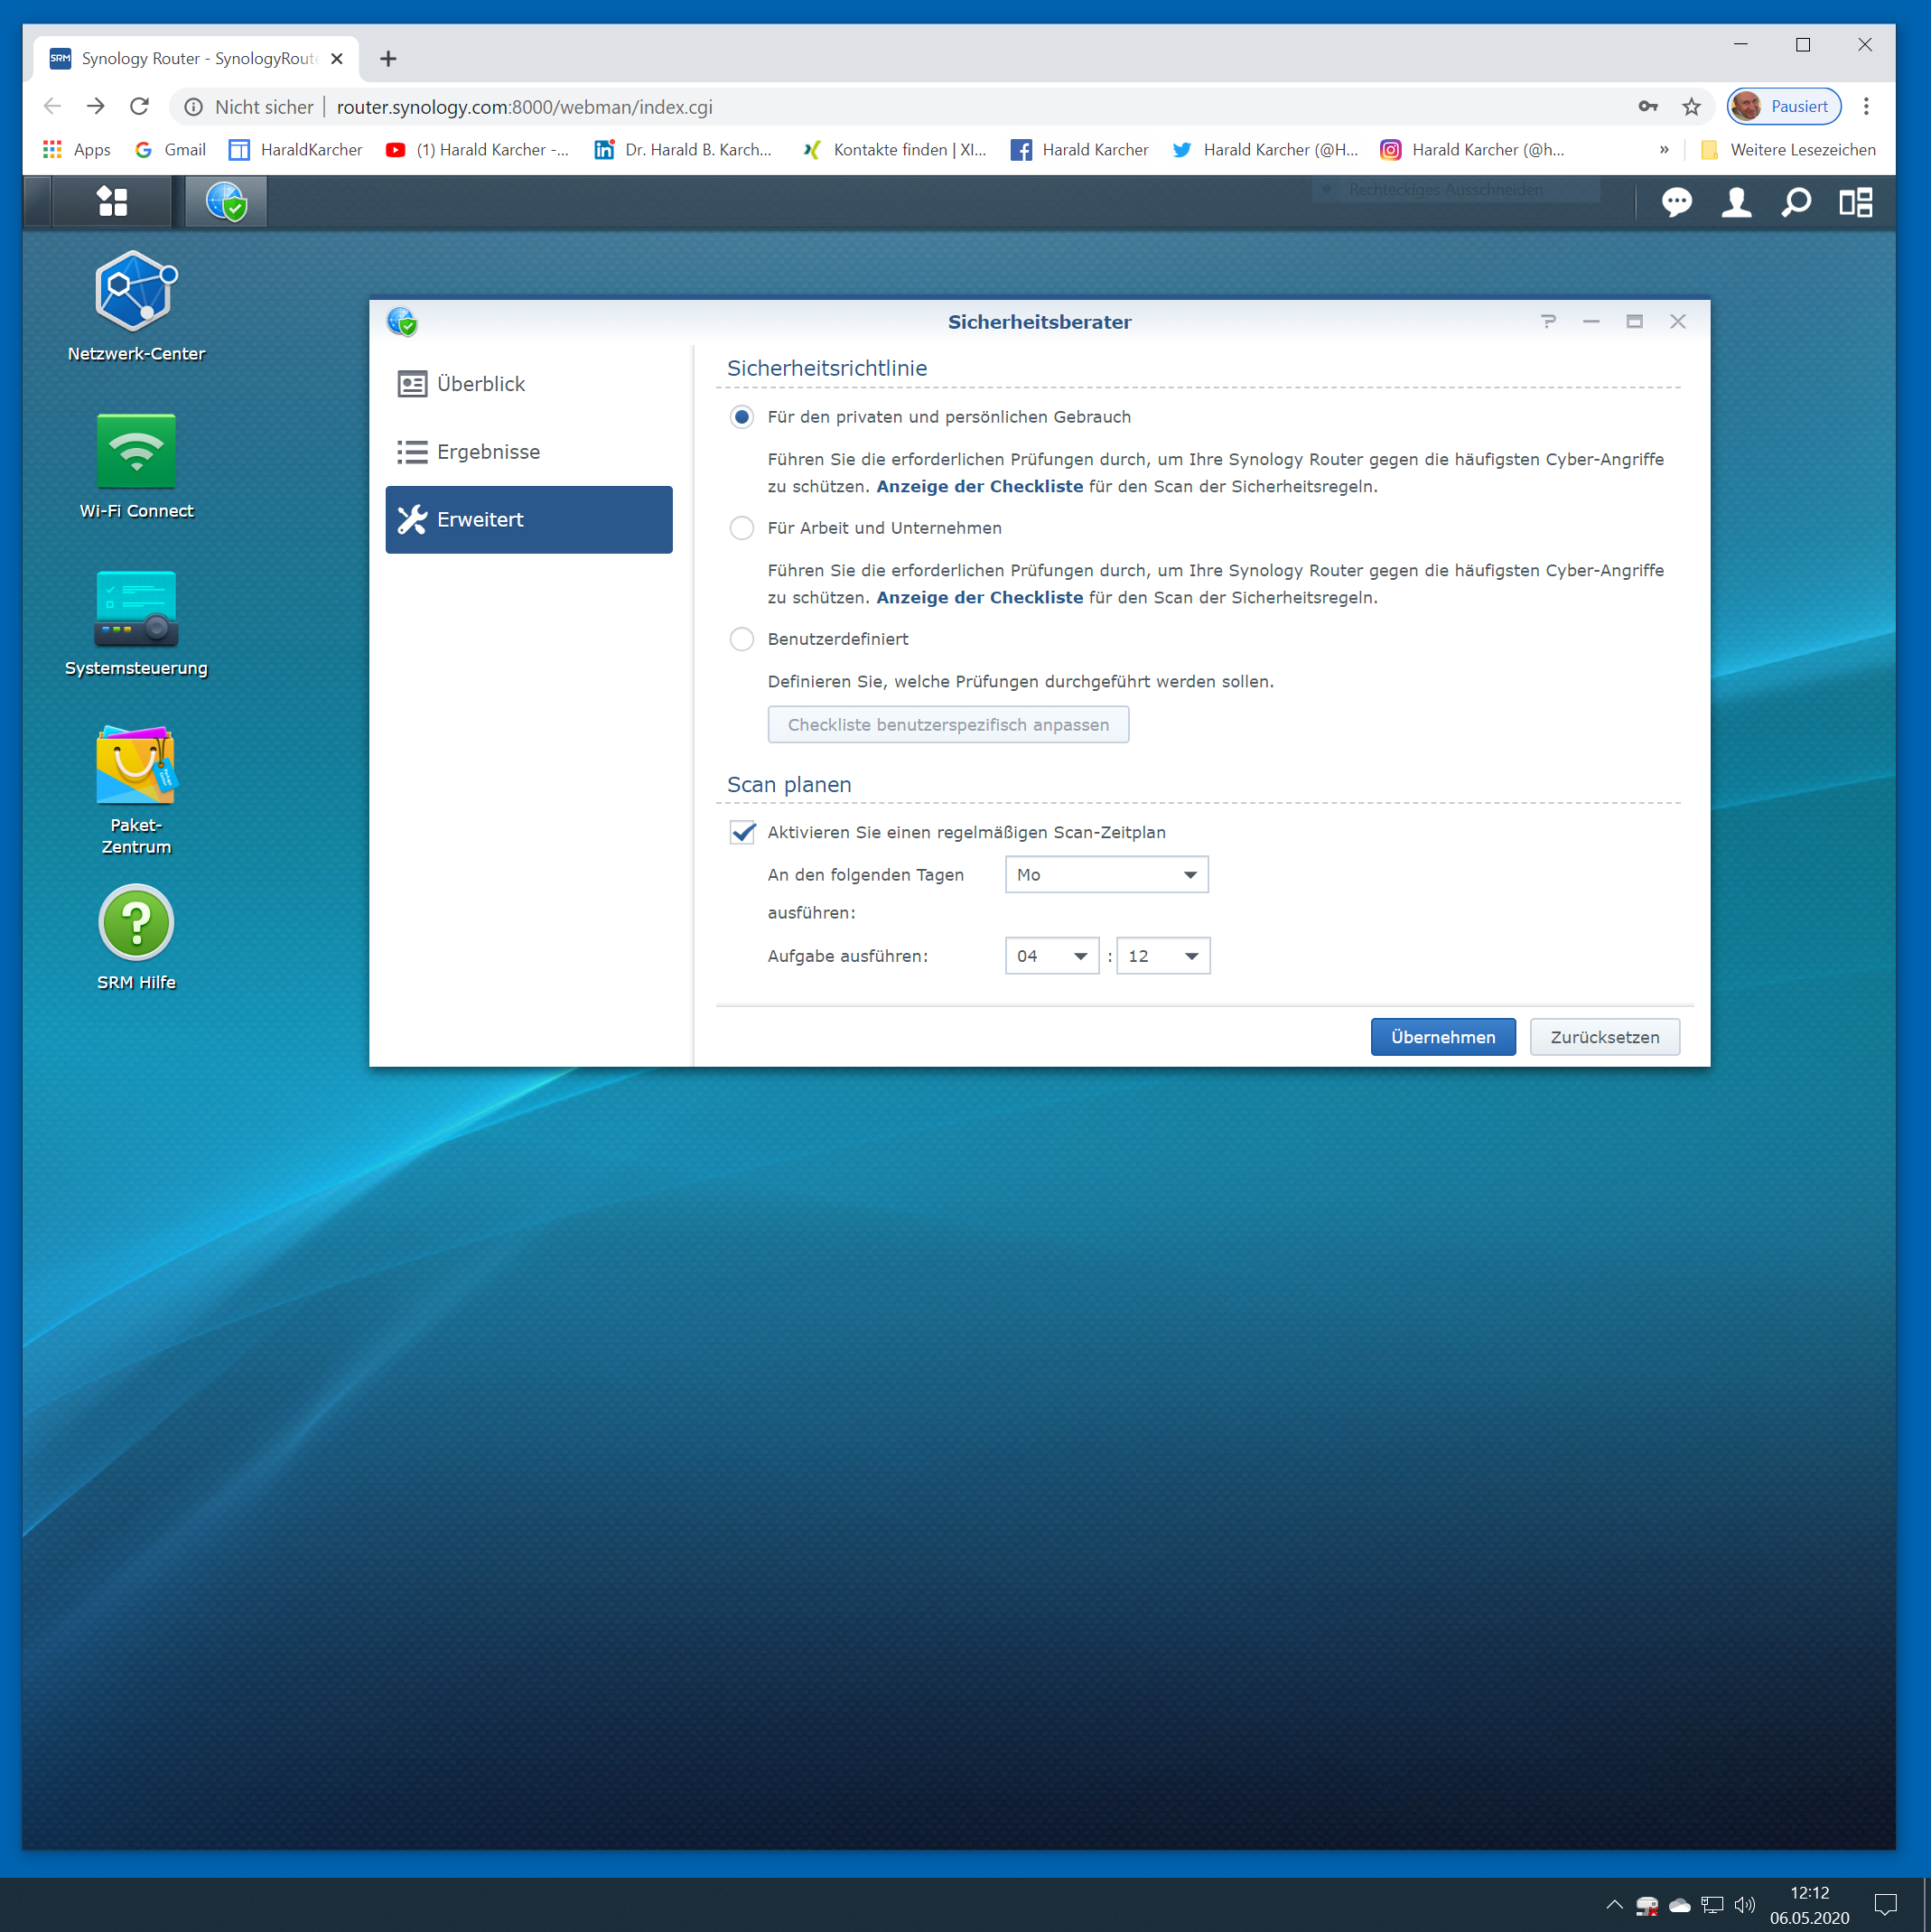Open the user options person icon
This screenshot has height=1932, width=1931.
1736,203
